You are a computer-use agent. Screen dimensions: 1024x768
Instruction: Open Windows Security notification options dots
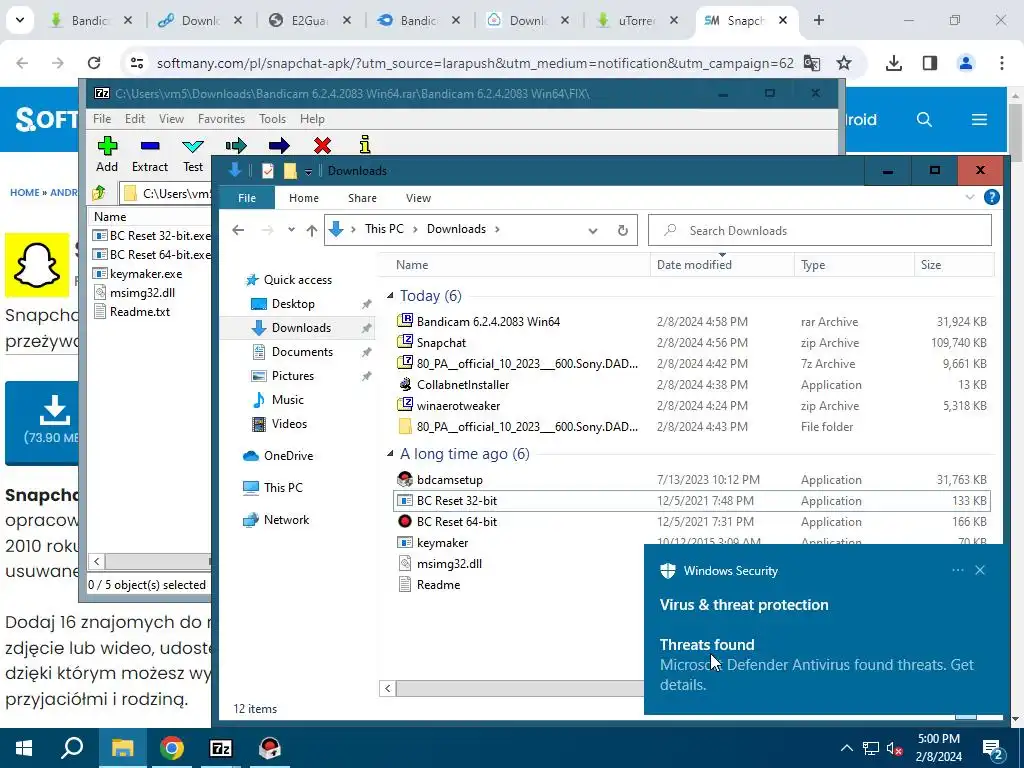pyautogui.click(x=957, y=570)
